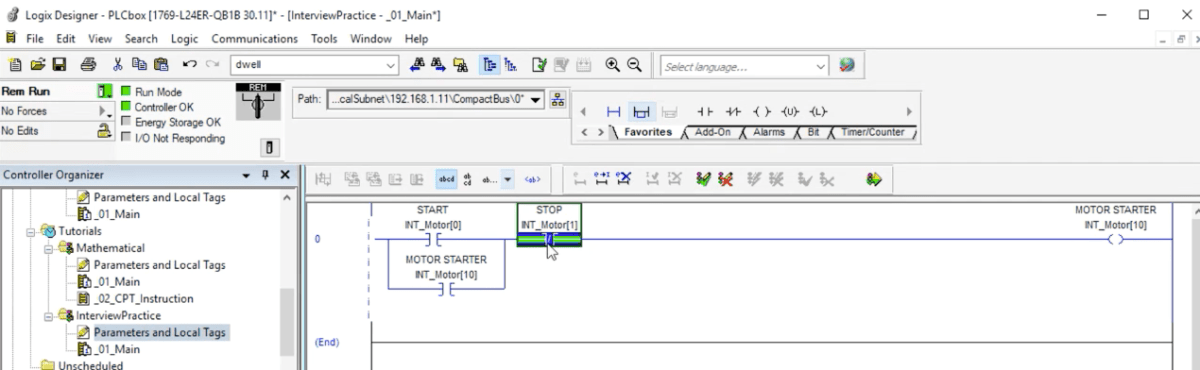
Task: Open the Tools menu
Action: (x=324, y=38)
